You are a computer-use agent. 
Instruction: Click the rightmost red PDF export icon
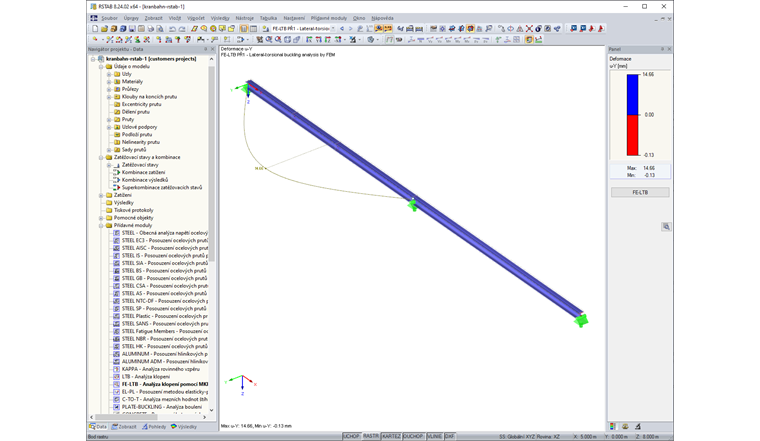tap(601, 29)
